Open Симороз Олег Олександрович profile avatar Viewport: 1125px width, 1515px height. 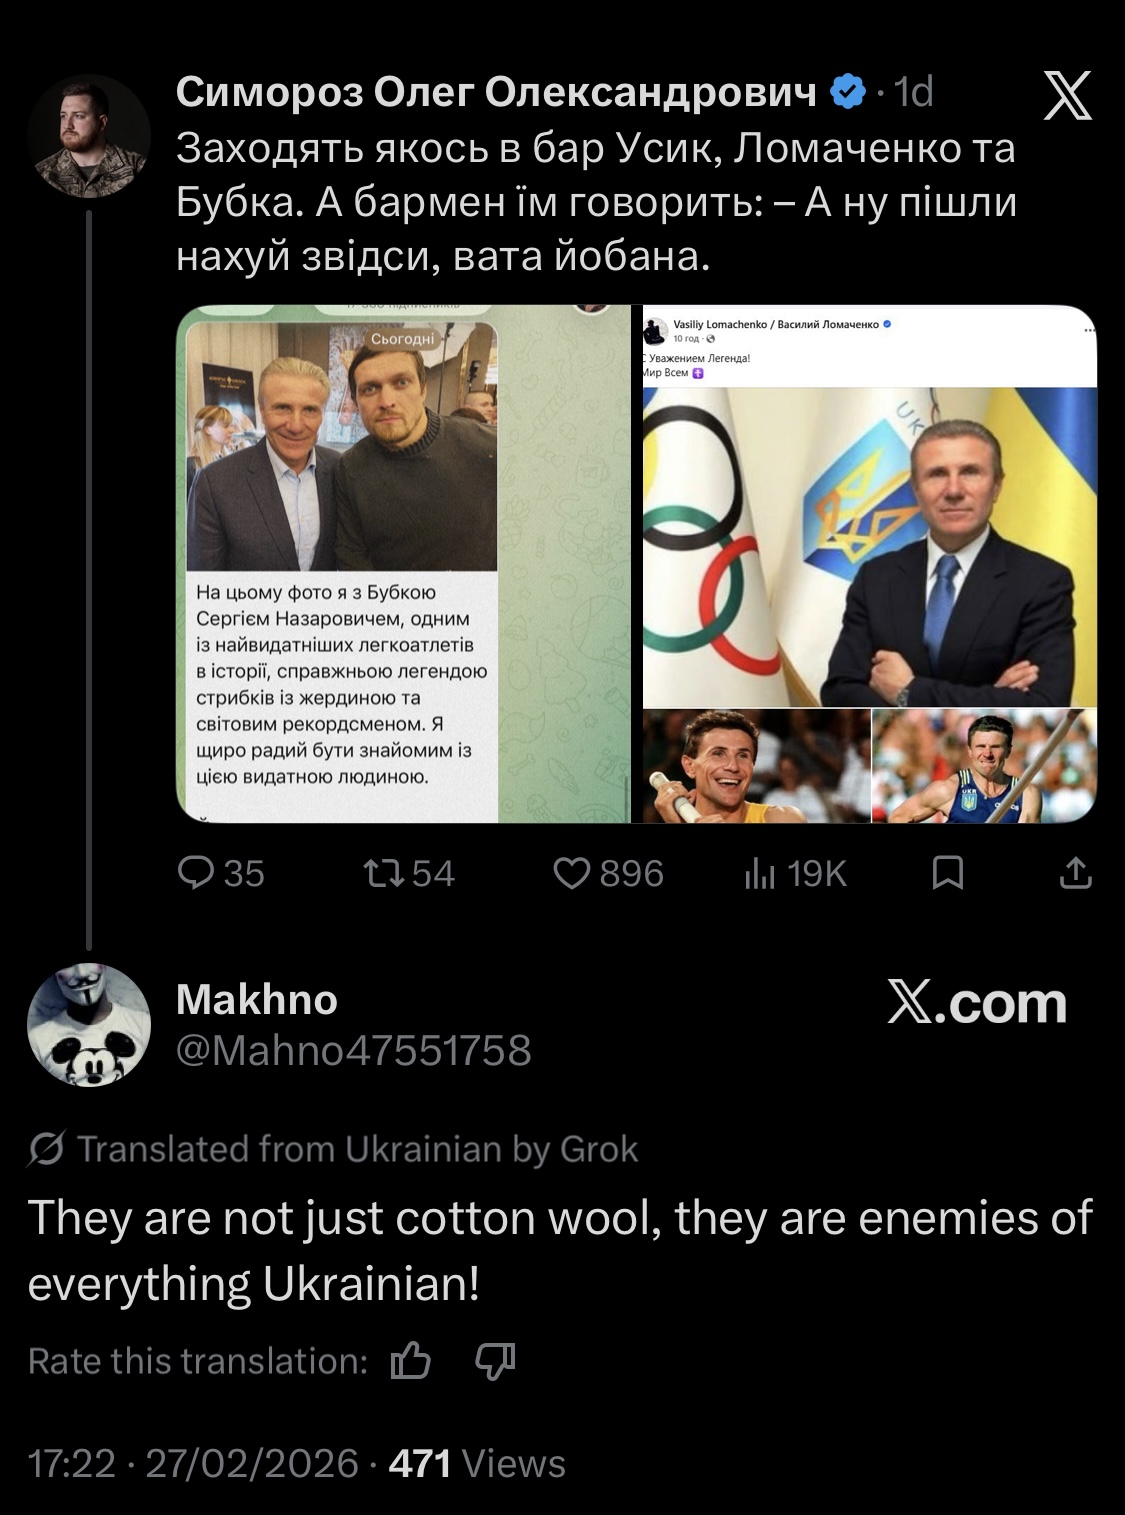click(x=89, y=136)
